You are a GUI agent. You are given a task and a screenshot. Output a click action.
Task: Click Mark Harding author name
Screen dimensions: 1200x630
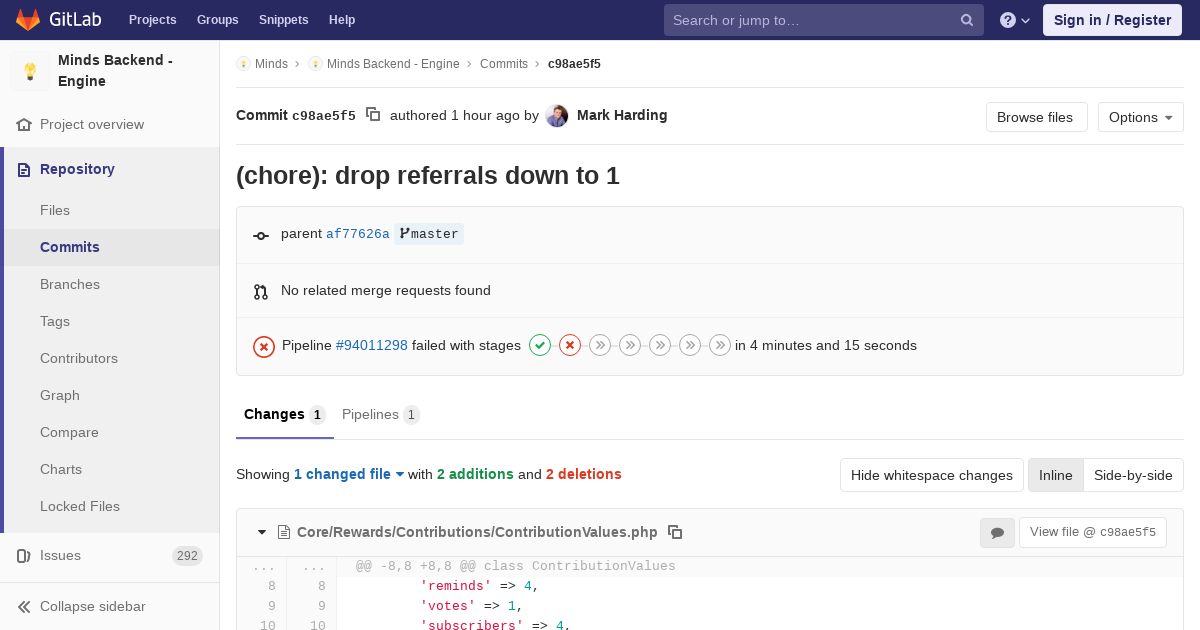622,115
